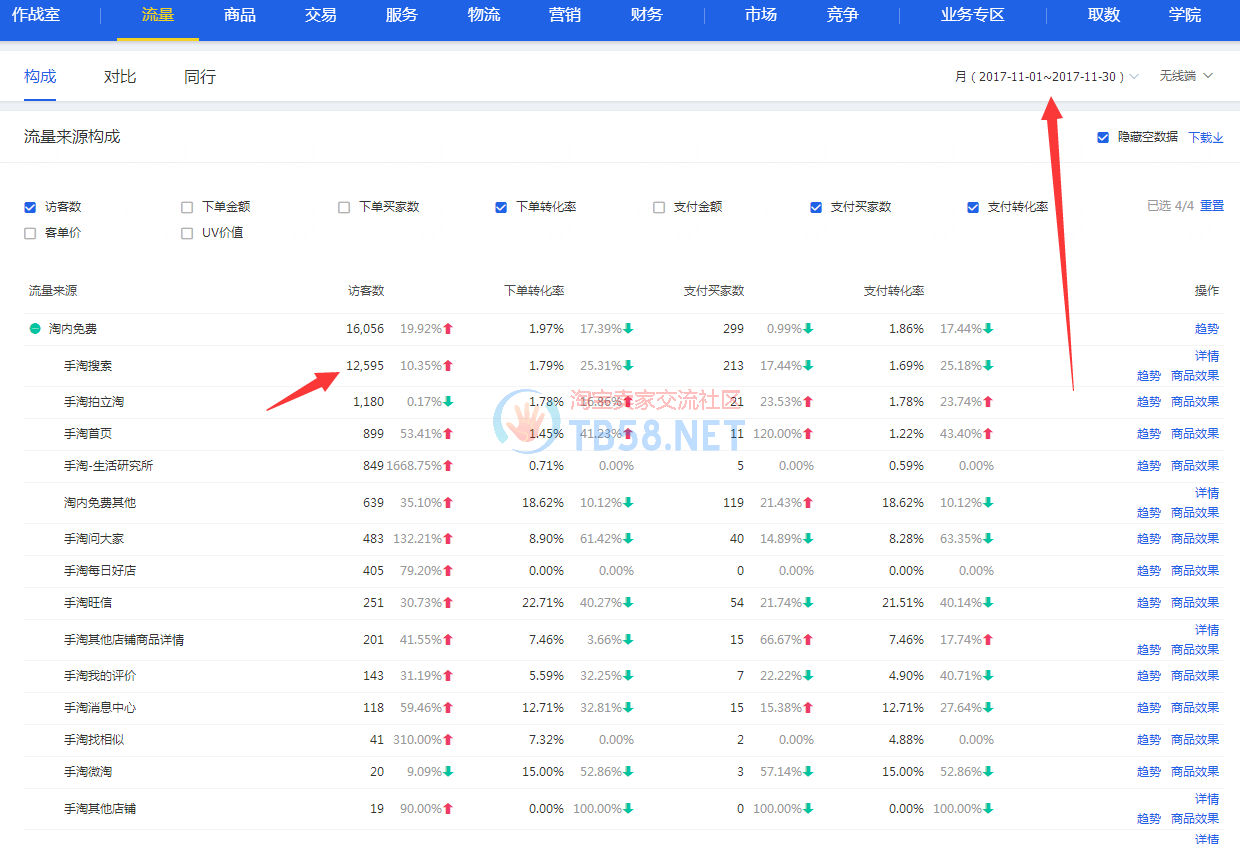Enable the 下单买家数 checkbox
Viewport: 1240px width, 844px height.
[x=344, y=207]
